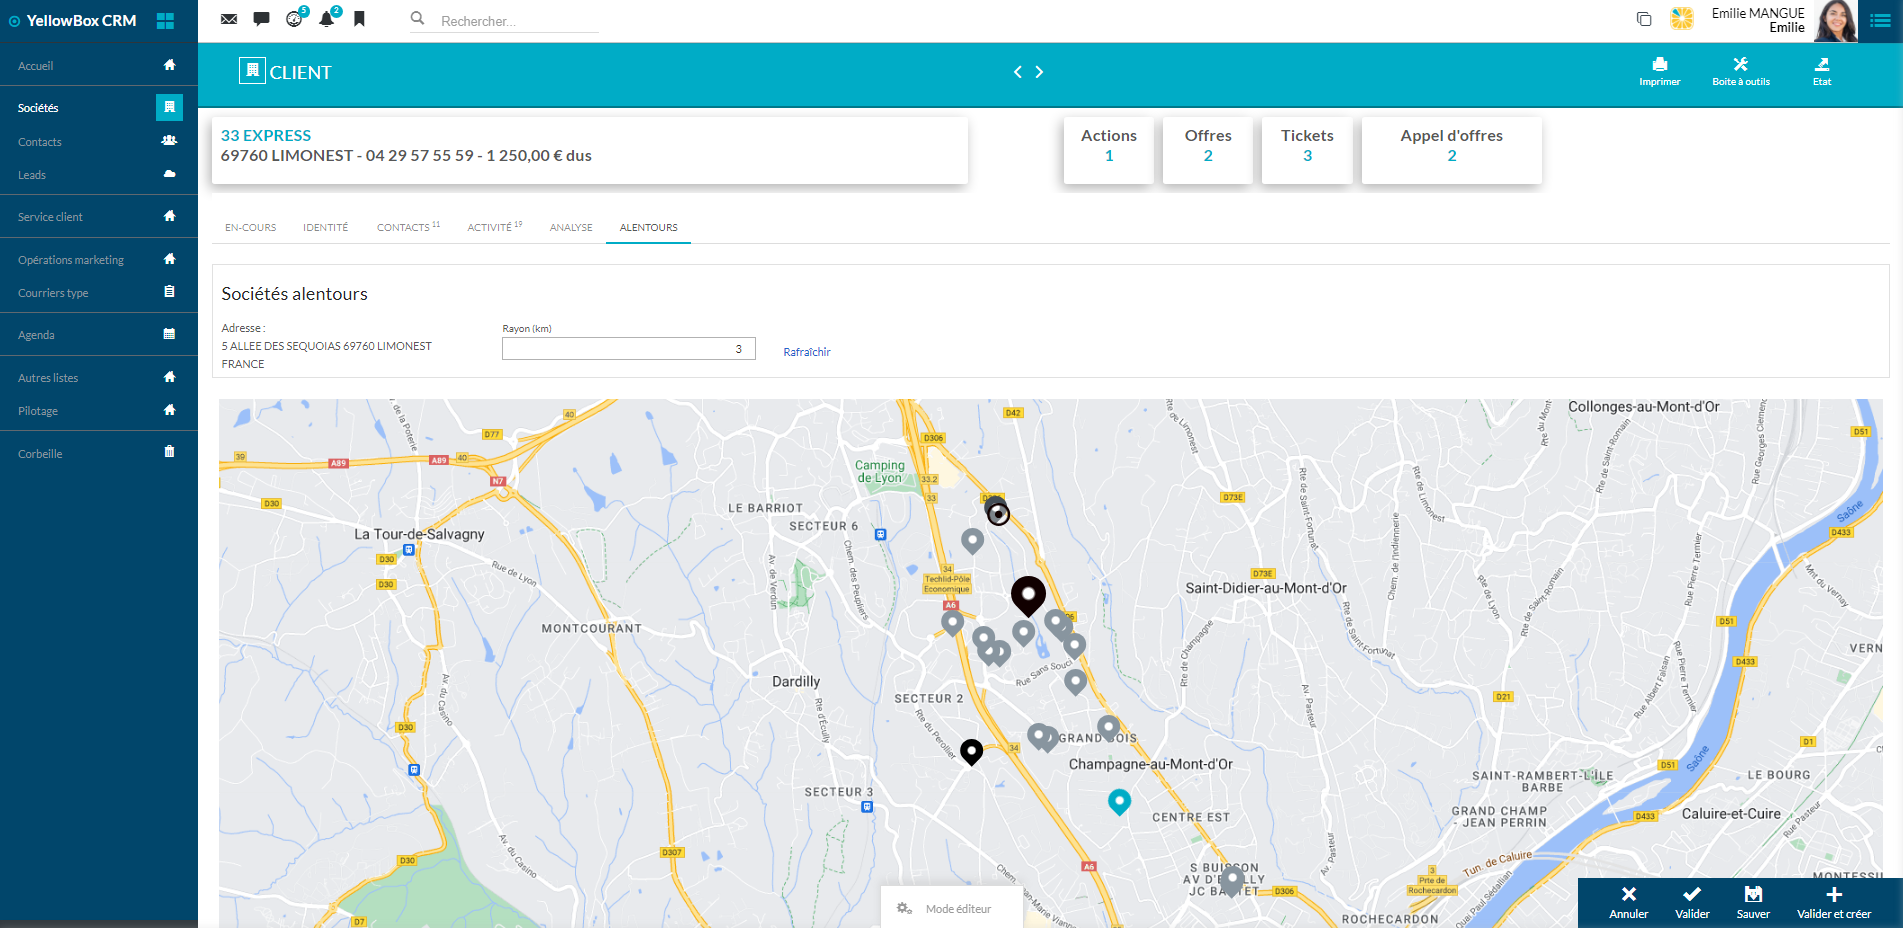Image resolution: width=1903 pixels, height=928 pixels.
Task: Click the teal map marker near Centre Est
Action: 1119,800
